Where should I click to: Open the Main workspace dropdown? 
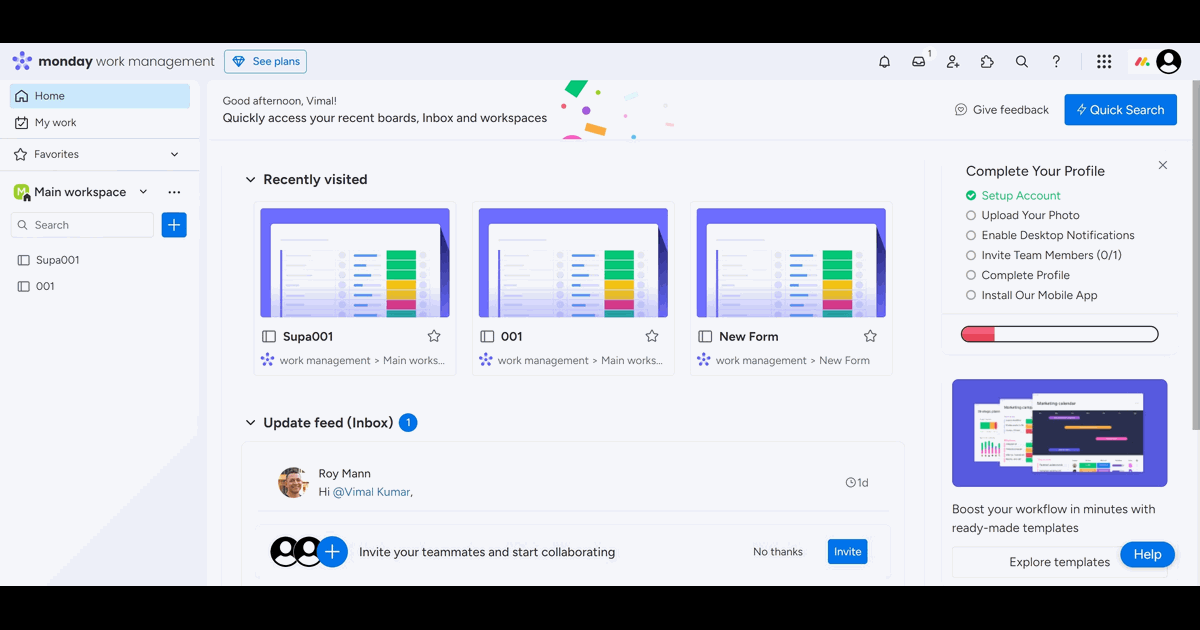(x=143, y=192)
